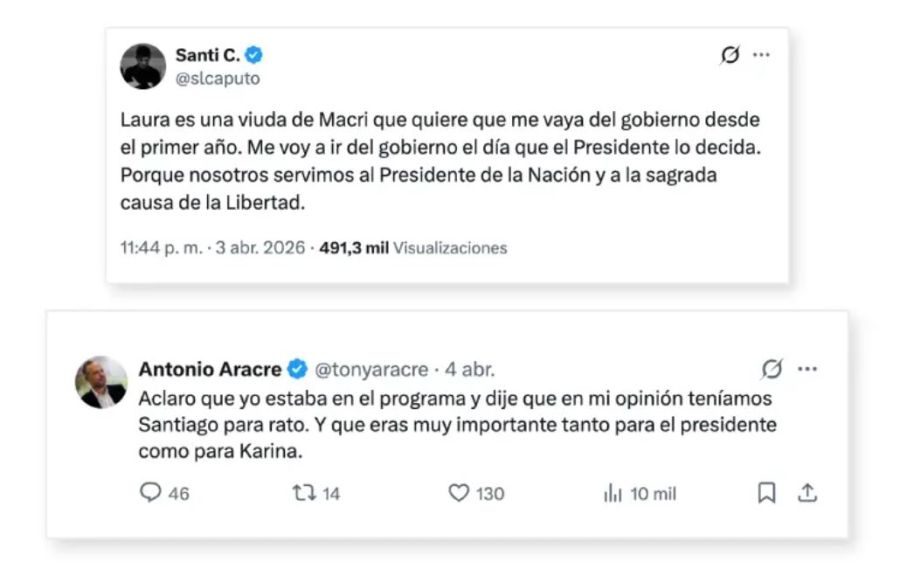This screenshot has height=576, width=900.
Task: Click Antonio Aracre's verified checkmark
Action: tap(296, 368)
